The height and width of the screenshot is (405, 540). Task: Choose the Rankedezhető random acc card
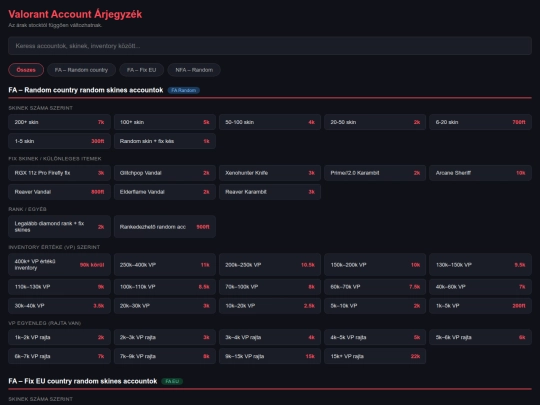(165, 227)
